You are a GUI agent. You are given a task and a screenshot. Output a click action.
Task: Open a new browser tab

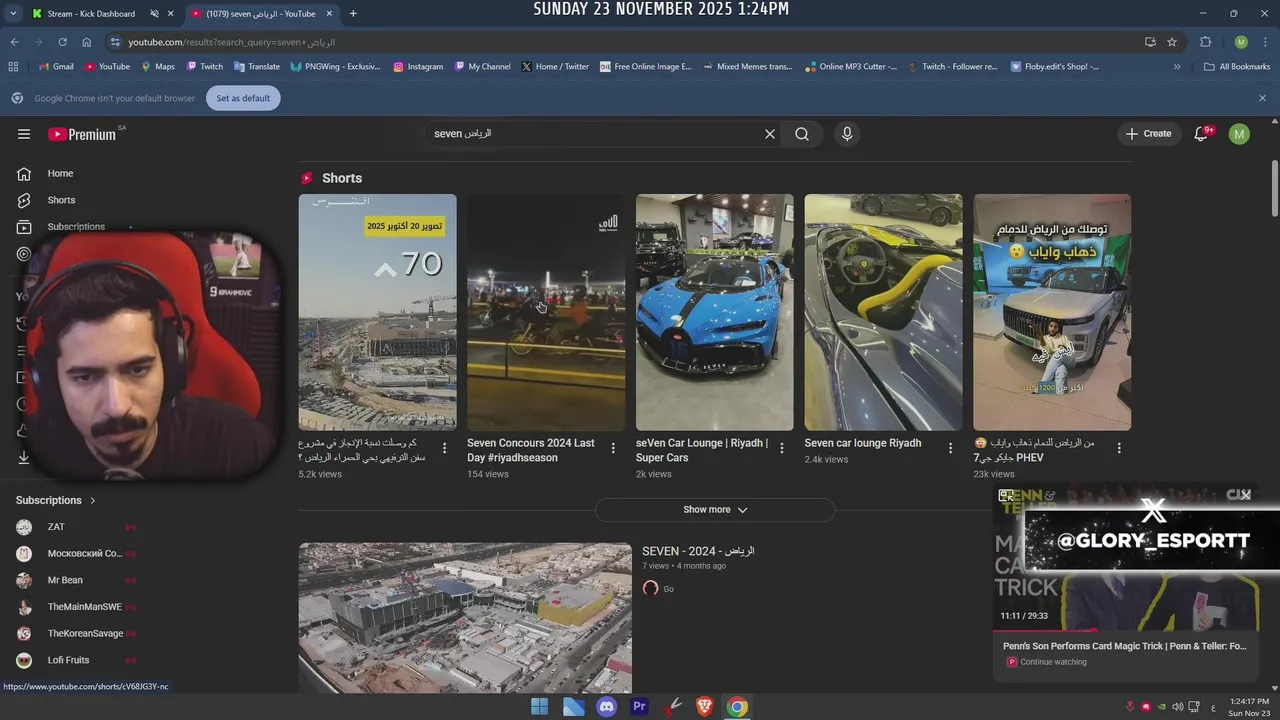coord(353,13)
